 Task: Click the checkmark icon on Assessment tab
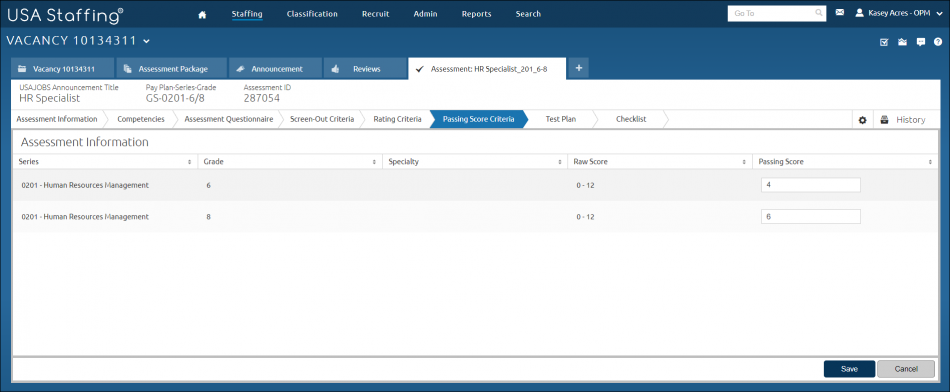(419, 69)
